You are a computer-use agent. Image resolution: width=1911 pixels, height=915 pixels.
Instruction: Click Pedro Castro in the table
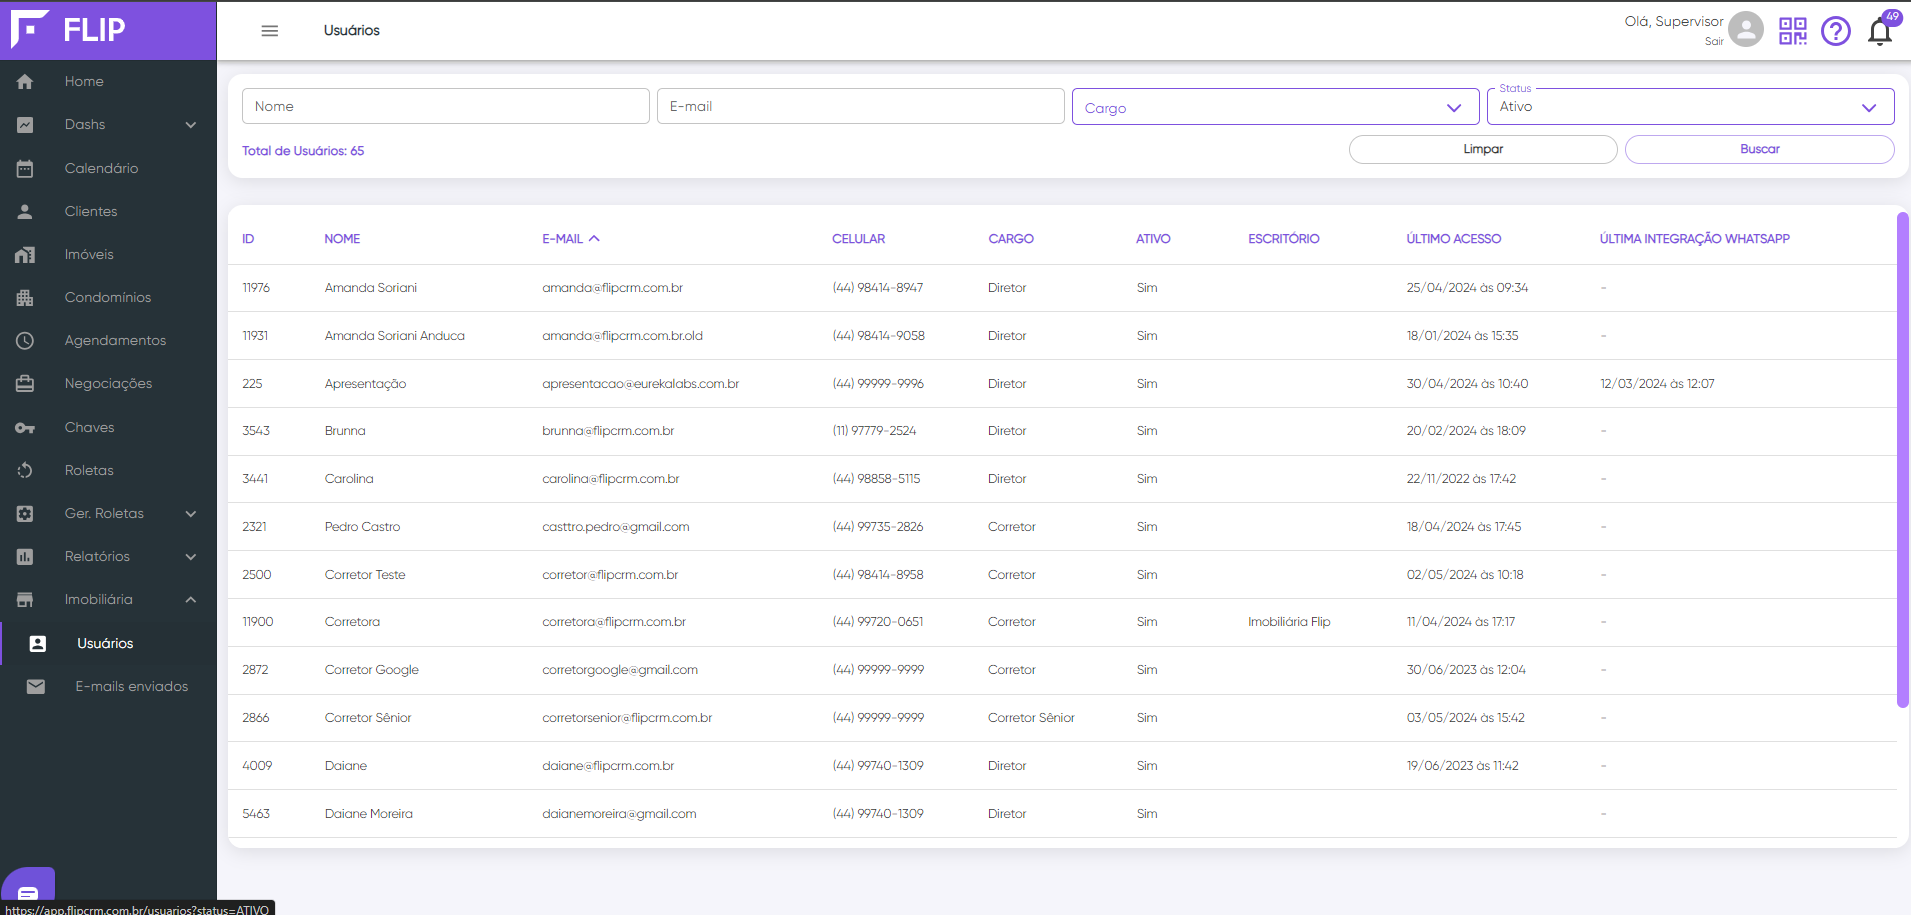pos(362,527)
